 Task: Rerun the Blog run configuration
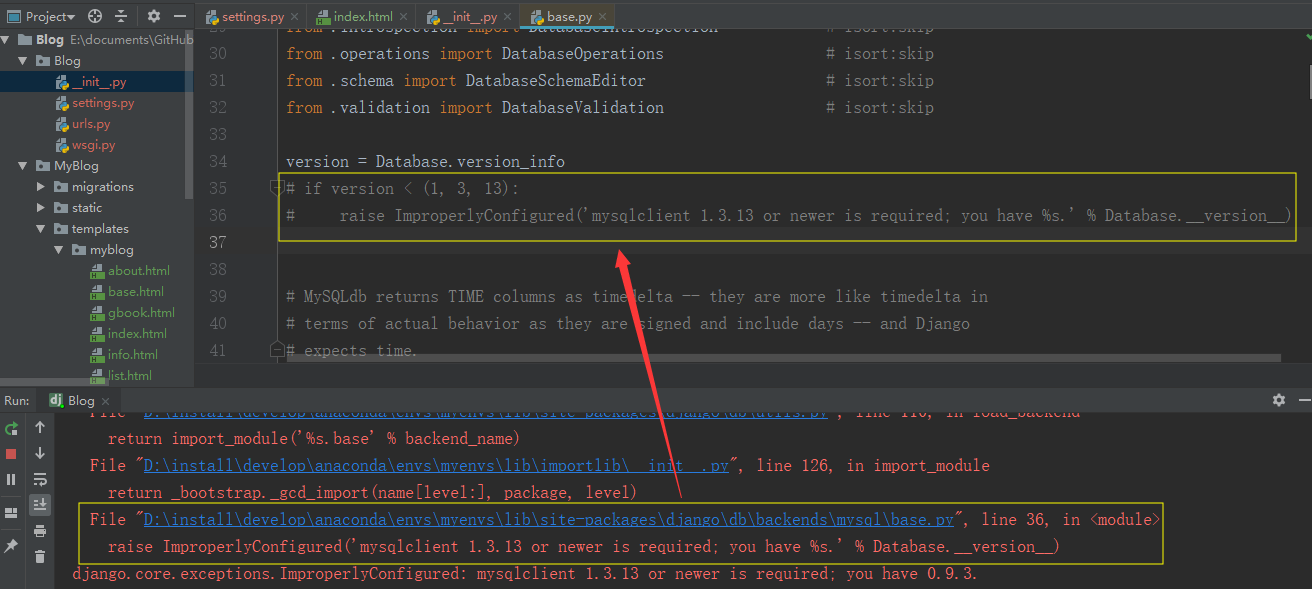12,428
